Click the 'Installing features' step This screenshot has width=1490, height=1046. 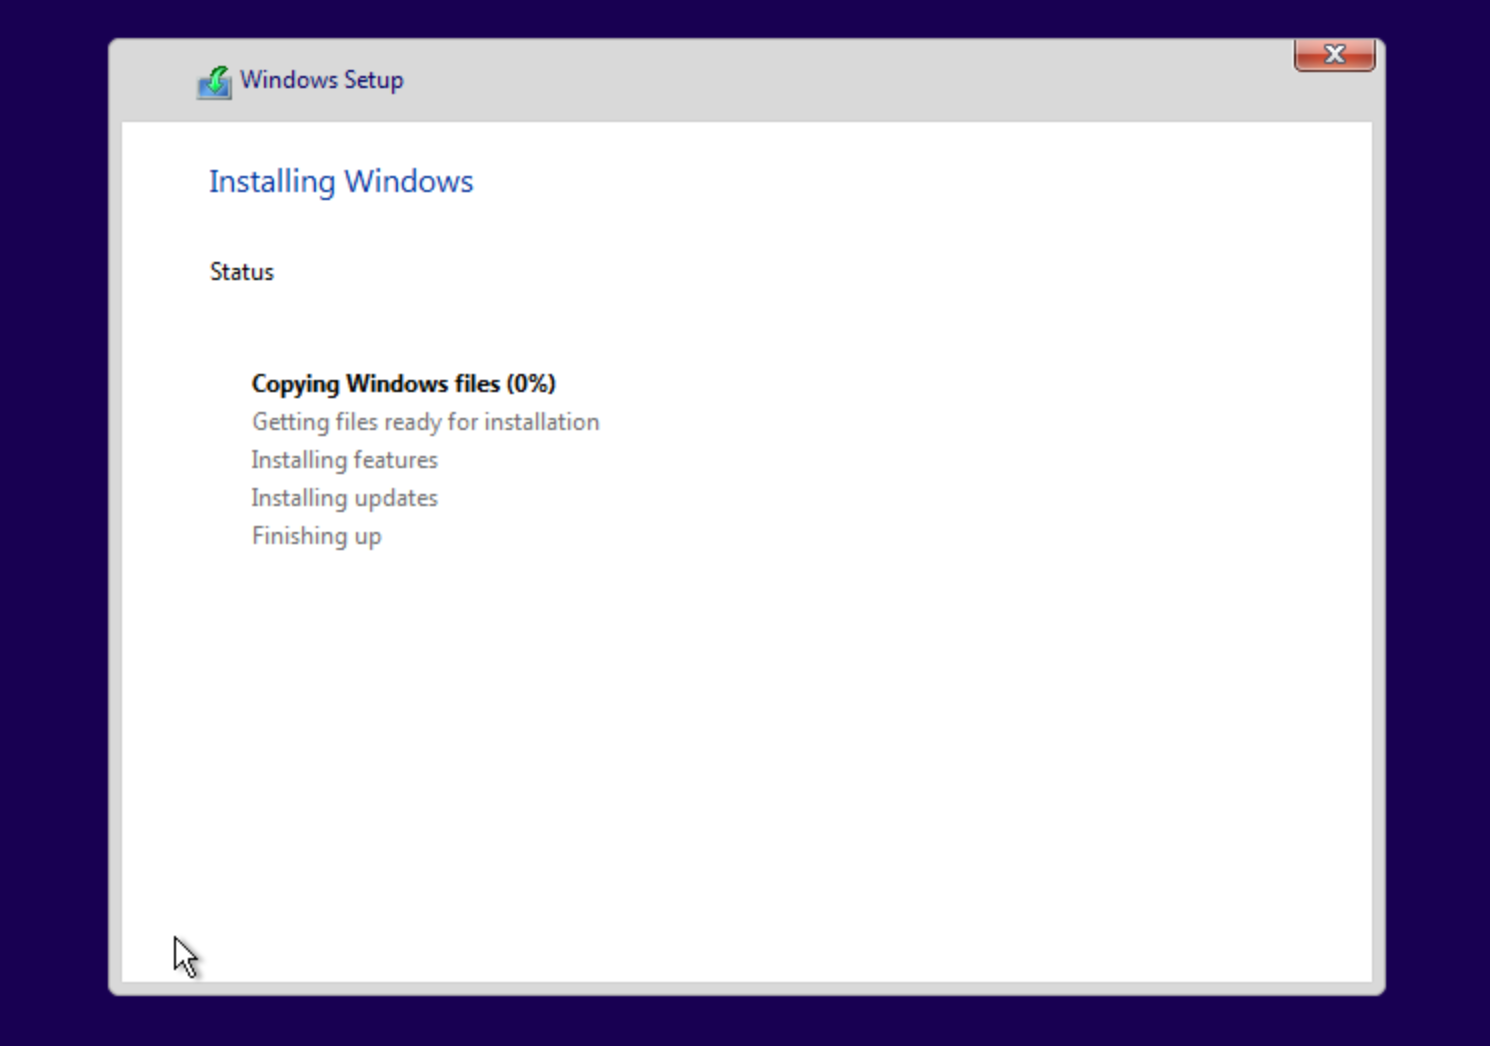click(x=344, y=460)
